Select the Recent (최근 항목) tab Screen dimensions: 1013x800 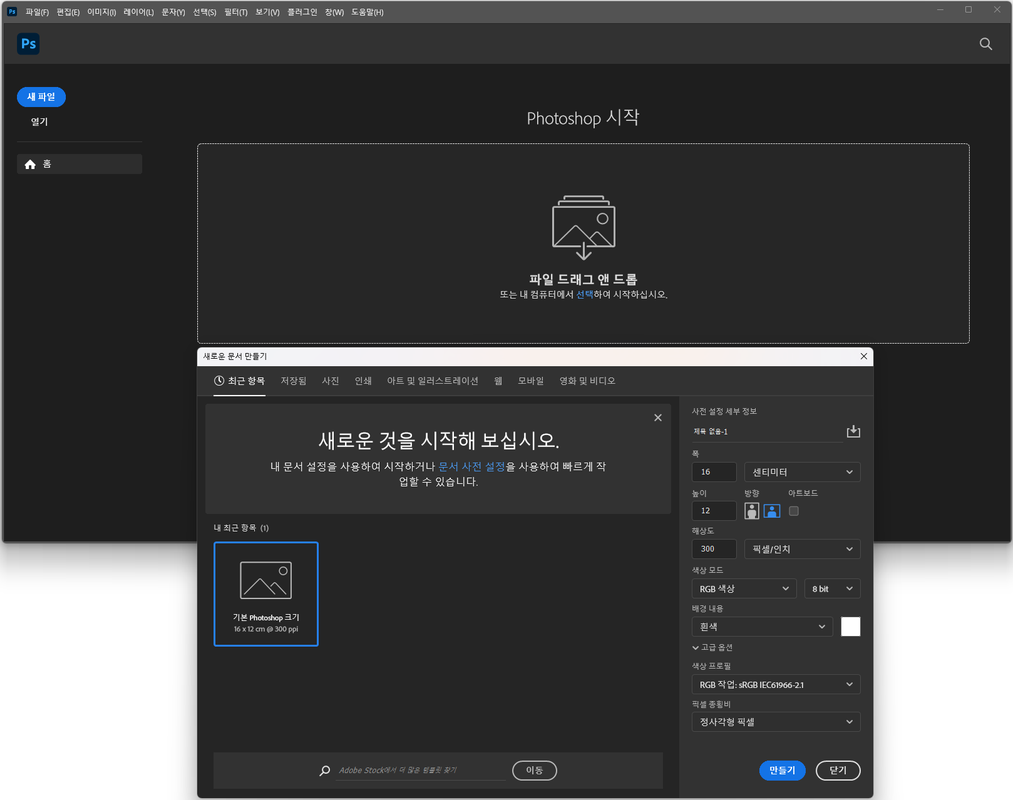239,381
